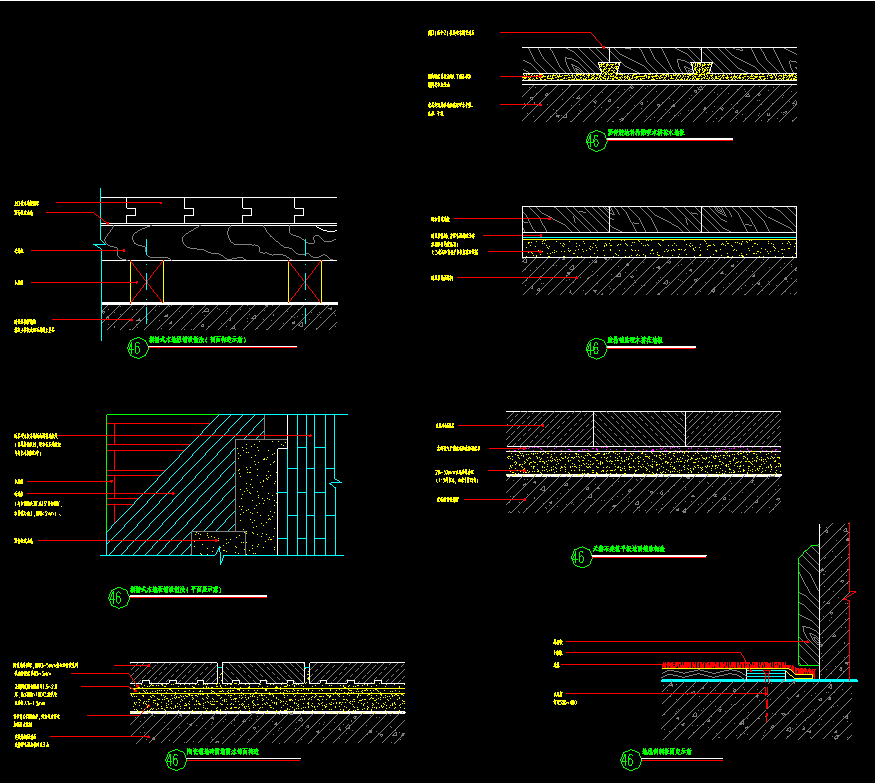Image resolution: width=876 pixels, height=784 pixels.
Task: Select the 46 tag below the cyan-hatched plan detail
Action: tap(118, 598)
